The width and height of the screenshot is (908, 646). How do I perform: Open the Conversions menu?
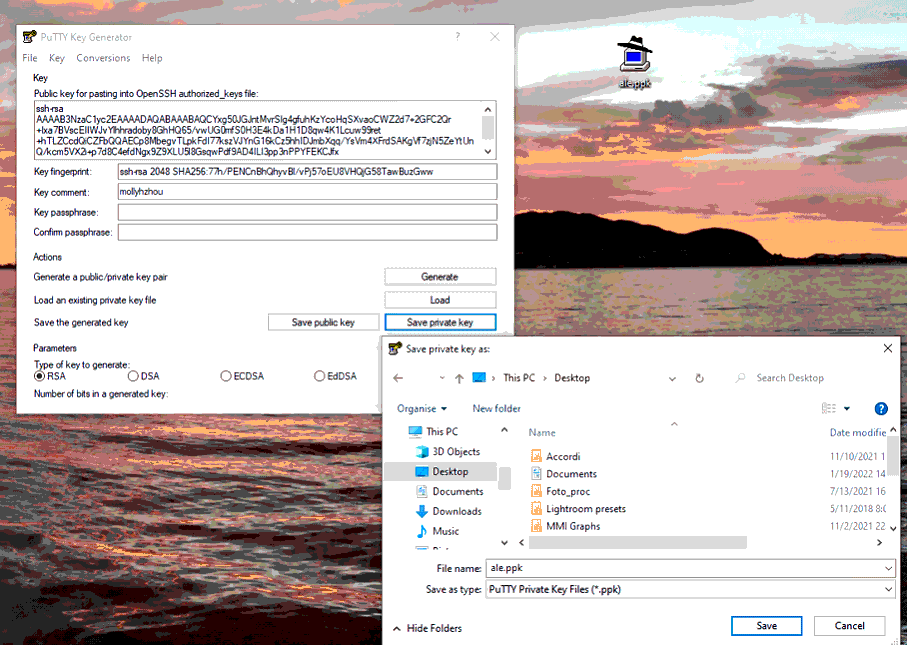pos(103,58)
